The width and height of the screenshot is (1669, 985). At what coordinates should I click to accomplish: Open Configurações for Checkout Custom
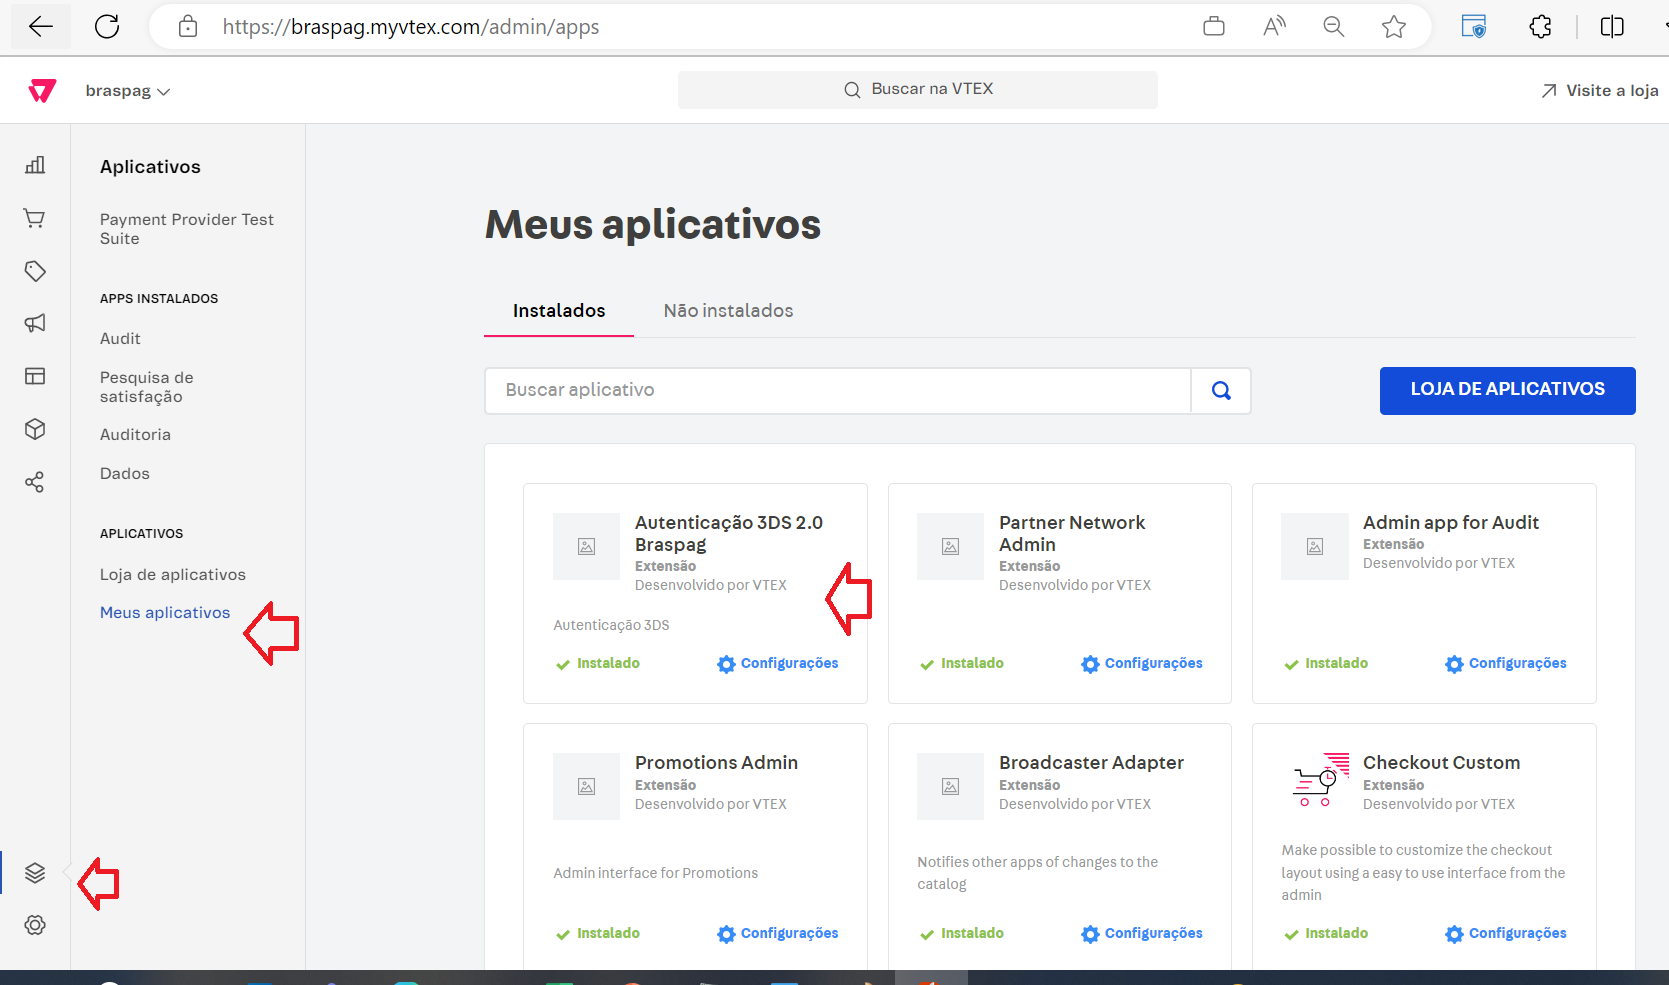[1506, 934]
